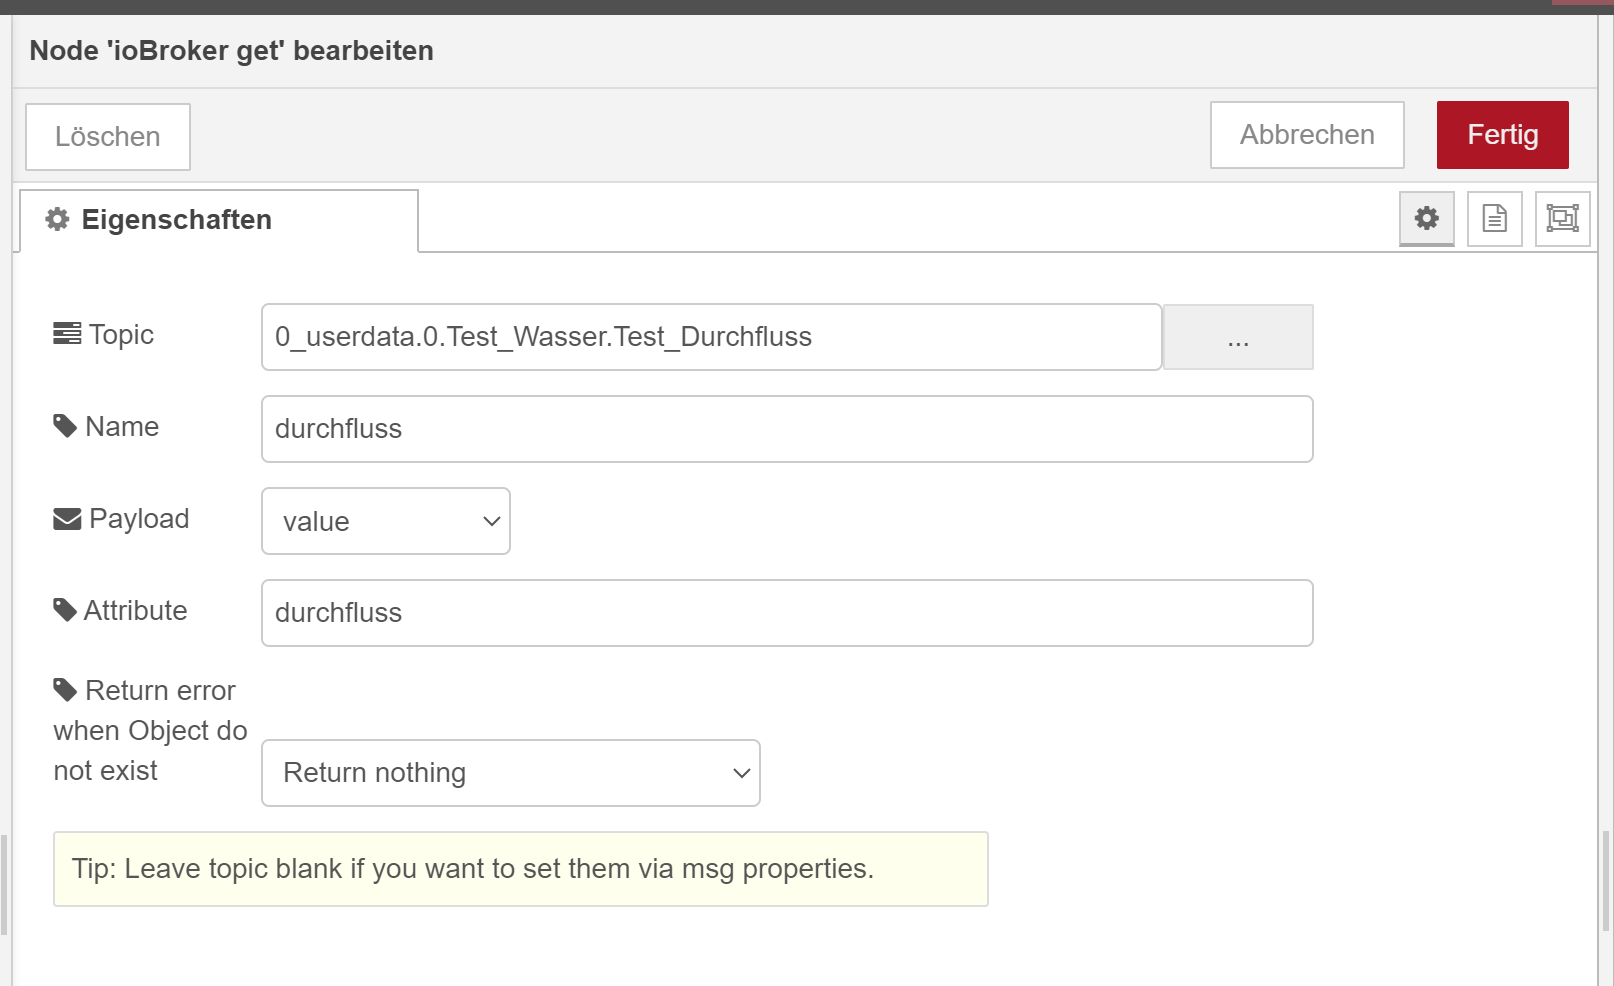Open the node appearance settings icon
Image resolution: width=1614 pixels, height=986 pixels.
(x=1562, y=218)
